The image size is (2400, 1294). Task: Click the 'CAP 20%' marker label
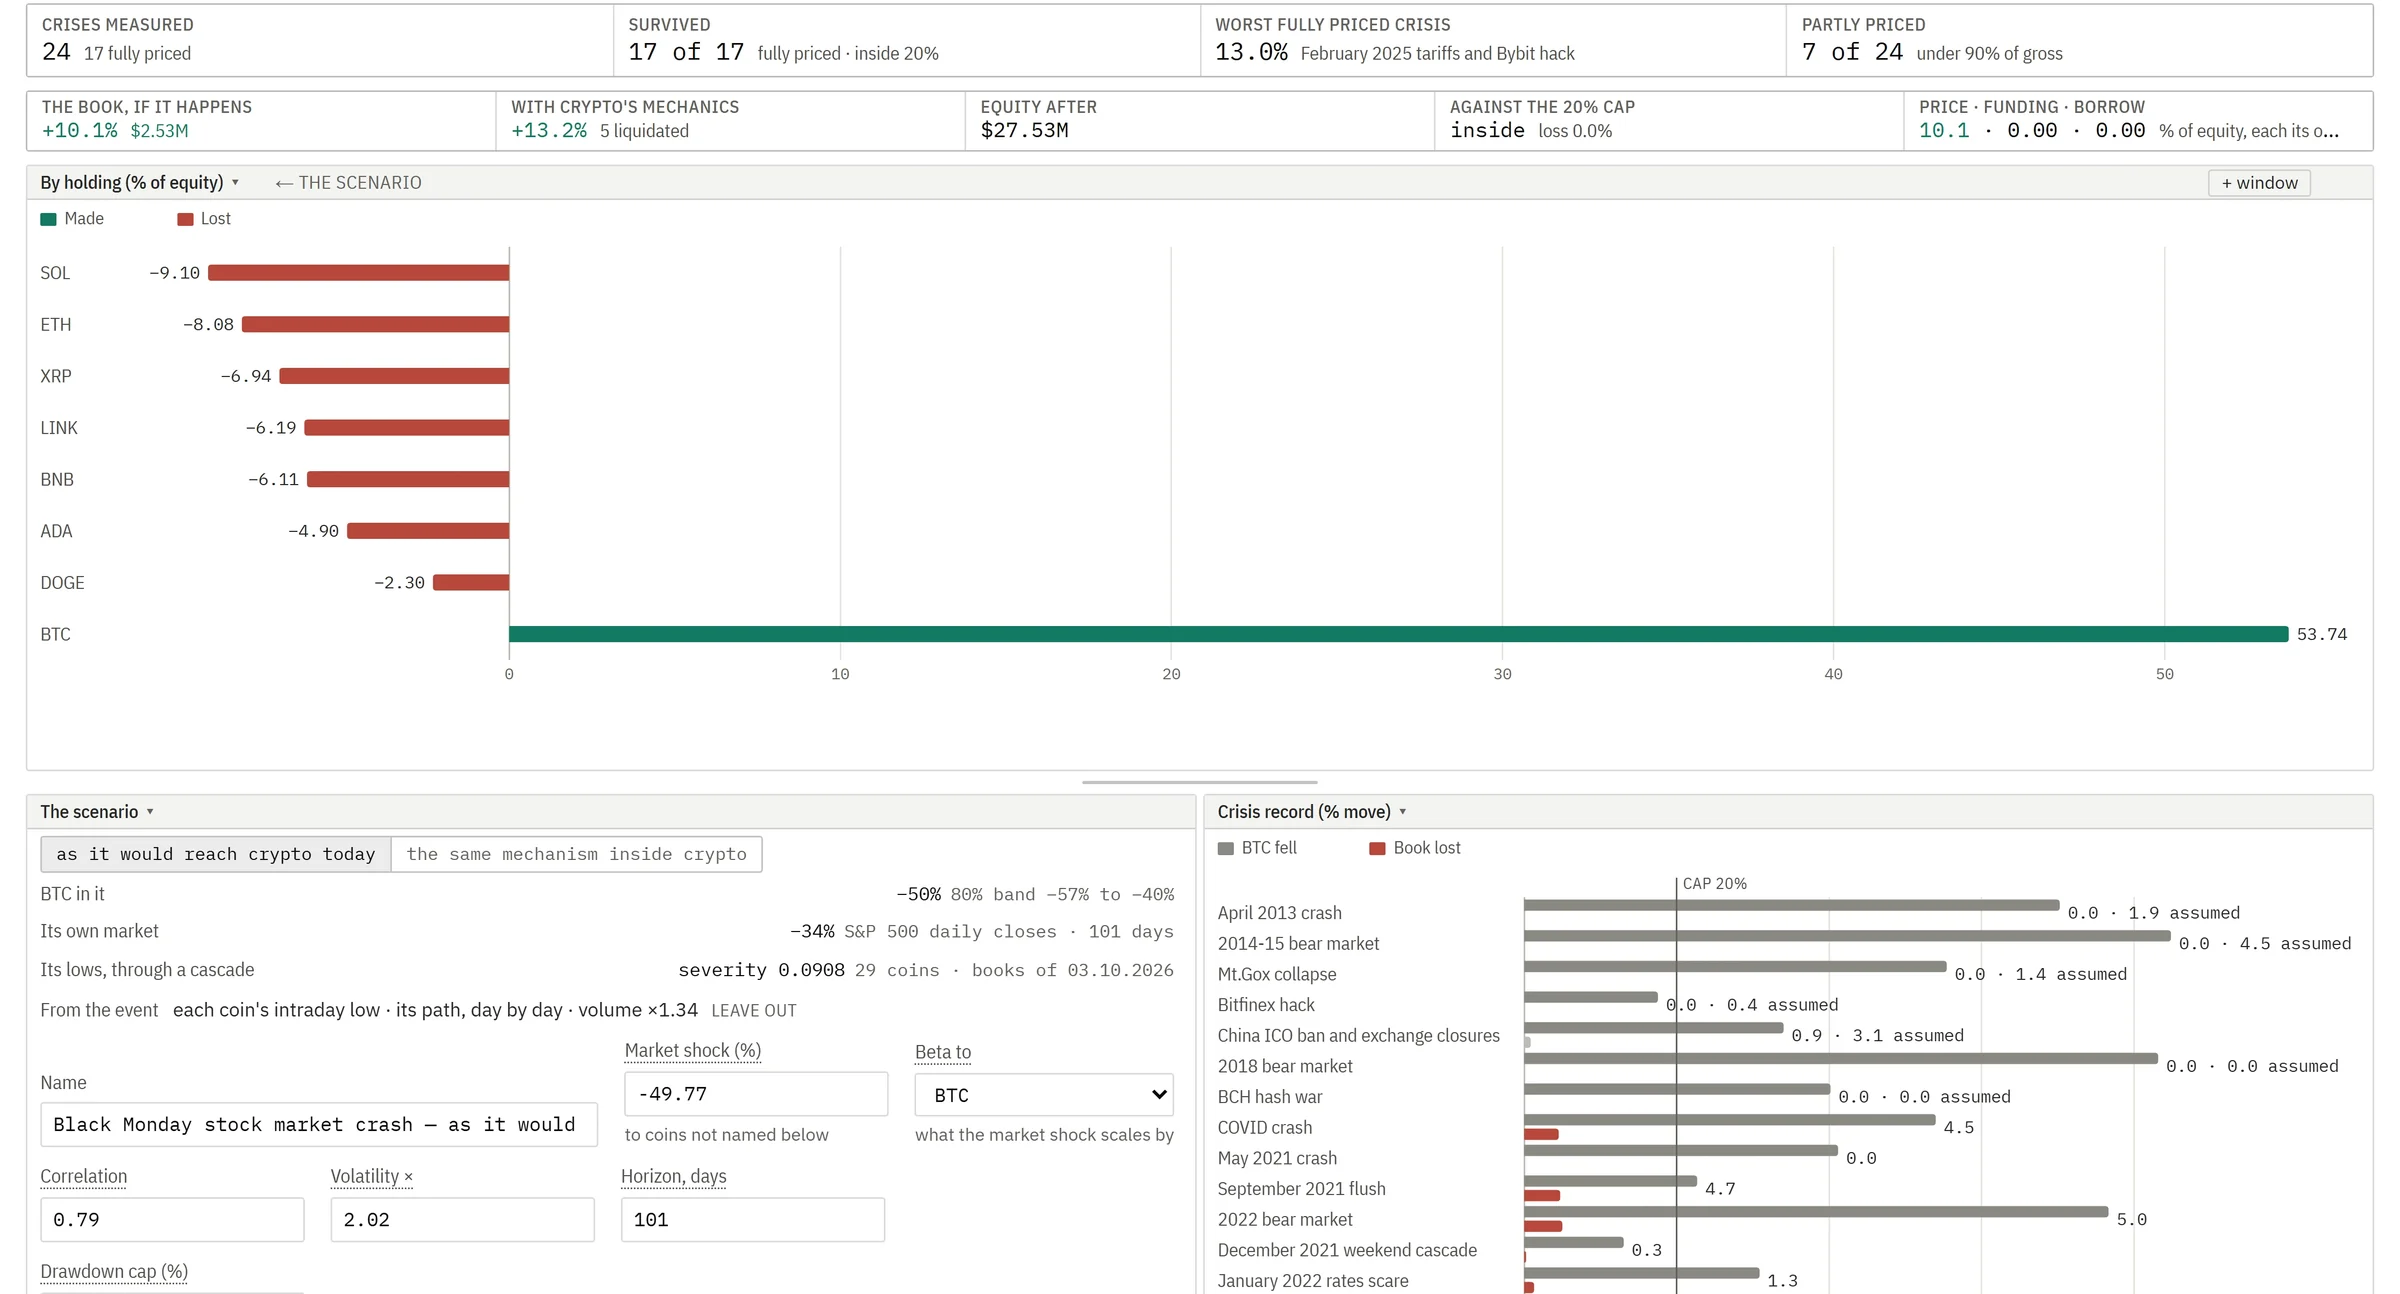tap(1714, 884)
